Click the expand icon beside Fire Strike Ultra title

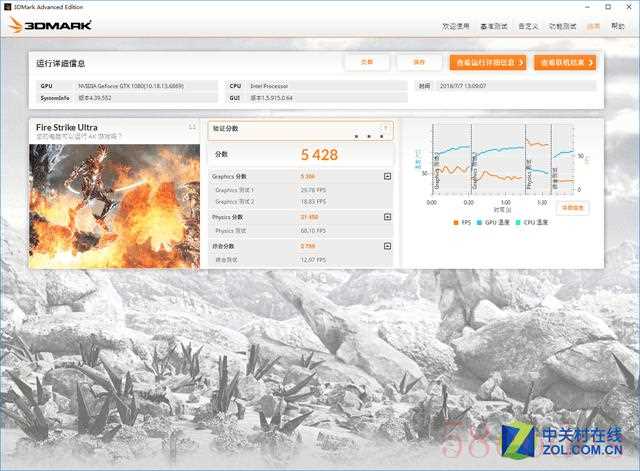coord(192,127)
